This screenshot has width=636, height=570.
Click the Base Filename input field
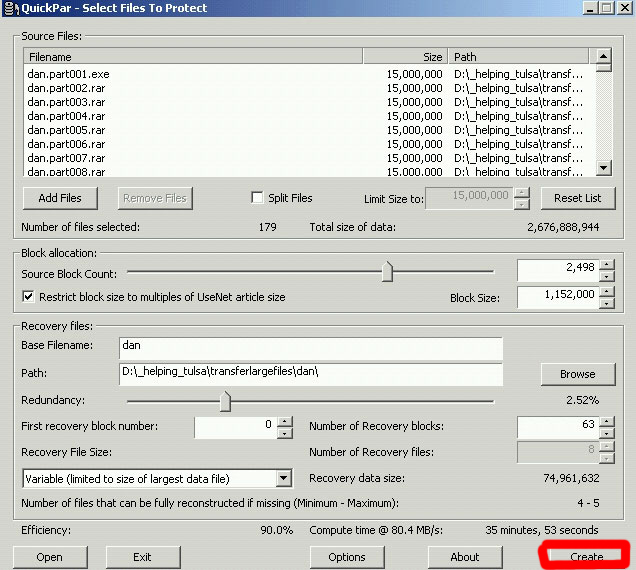[x=311, y=348]
